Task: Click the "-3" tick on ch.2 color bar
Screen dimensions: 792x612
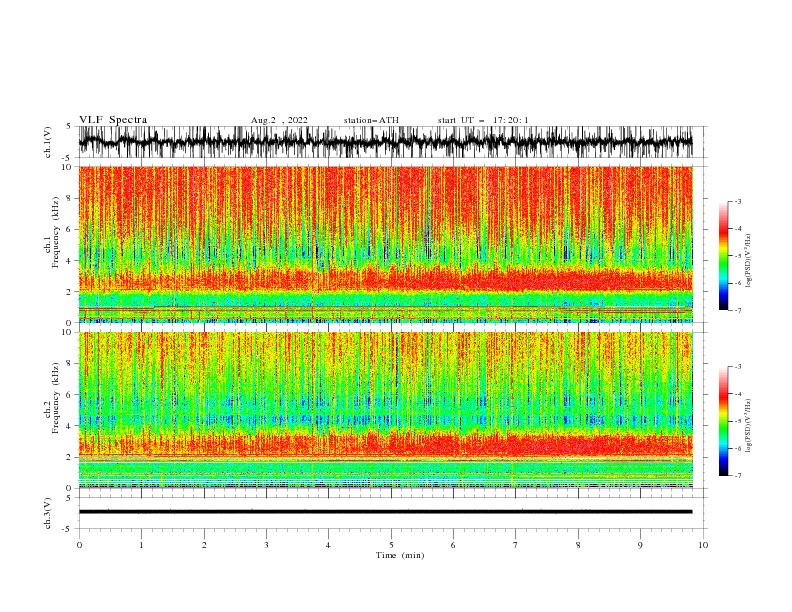Action: pyautogui.click(x=737, y=367)
